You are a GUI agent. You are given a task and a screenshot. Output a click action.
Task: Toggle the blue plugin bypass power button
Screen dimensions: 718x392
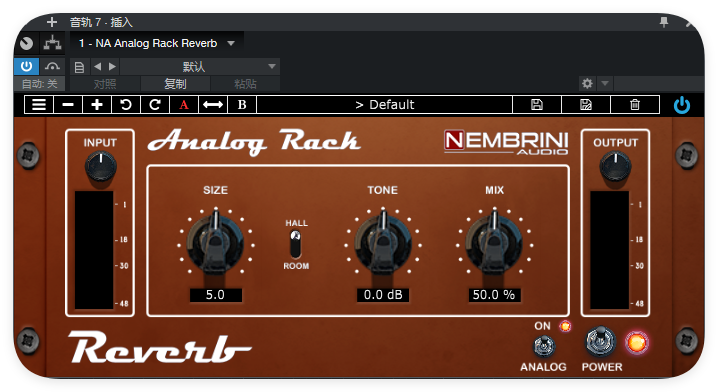coord(26,66)
